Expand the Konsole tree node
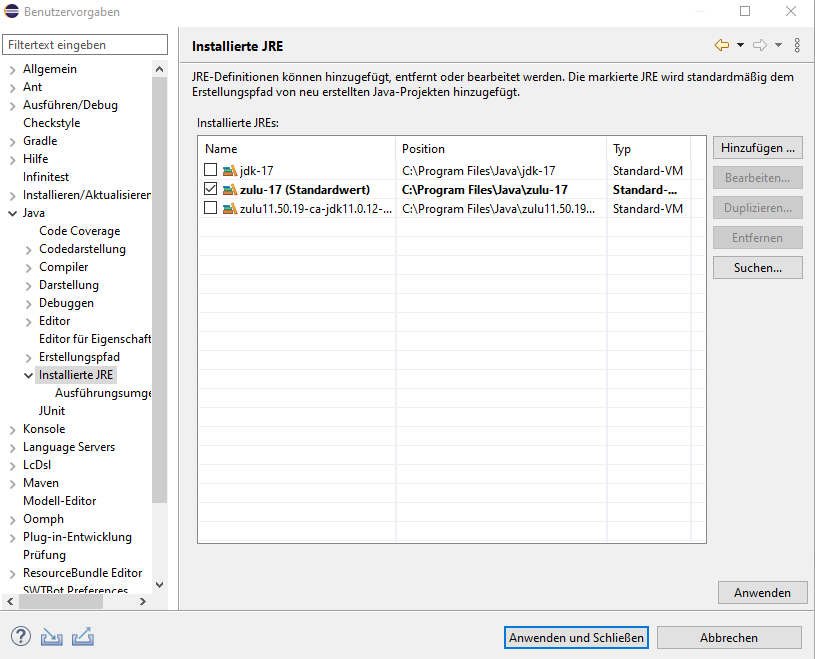The height and width of the screenshot is (659, 815). 12,430
